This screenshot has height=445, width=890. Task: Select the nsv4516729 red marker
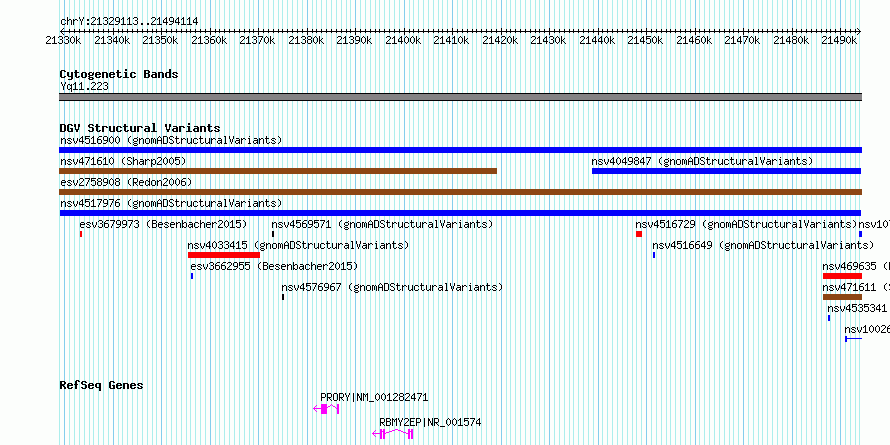coord(639,234)
